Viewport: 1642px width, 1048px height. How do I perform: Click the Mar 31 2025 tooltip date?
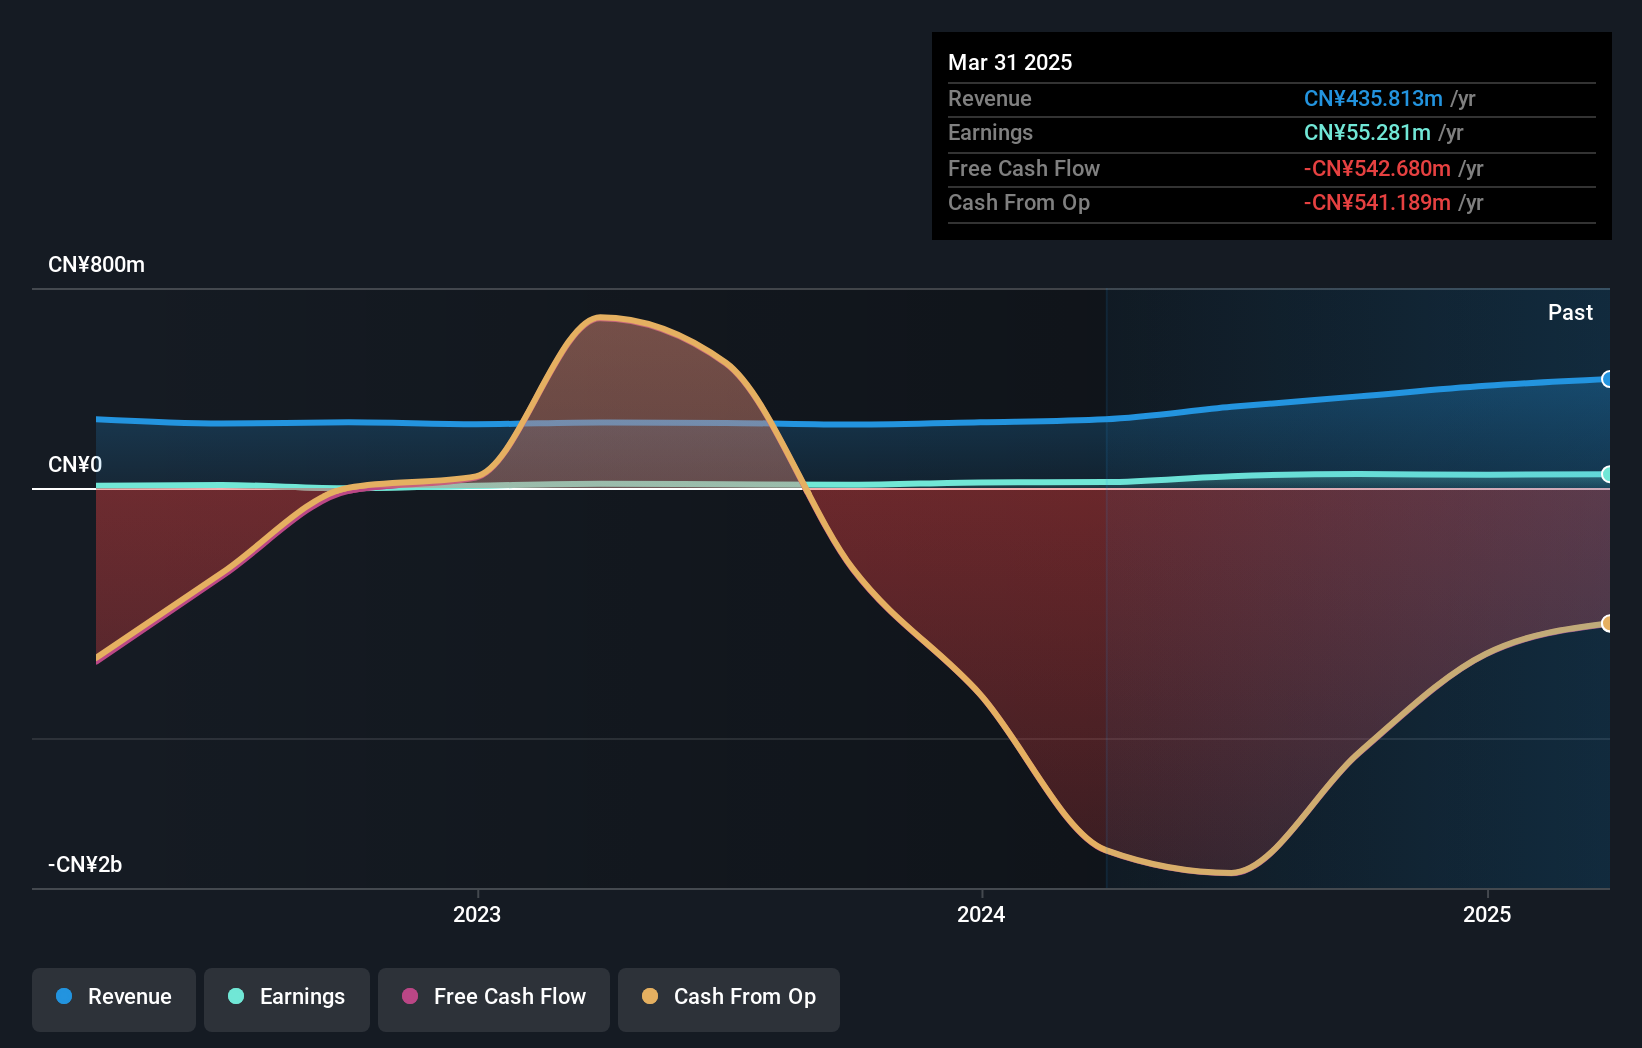(x=1010, y=62)
